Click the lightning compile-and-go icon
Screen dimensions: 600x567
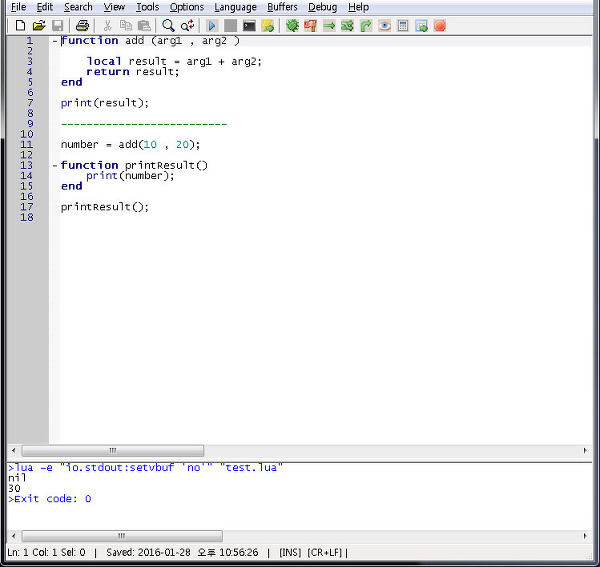[268, 26]
